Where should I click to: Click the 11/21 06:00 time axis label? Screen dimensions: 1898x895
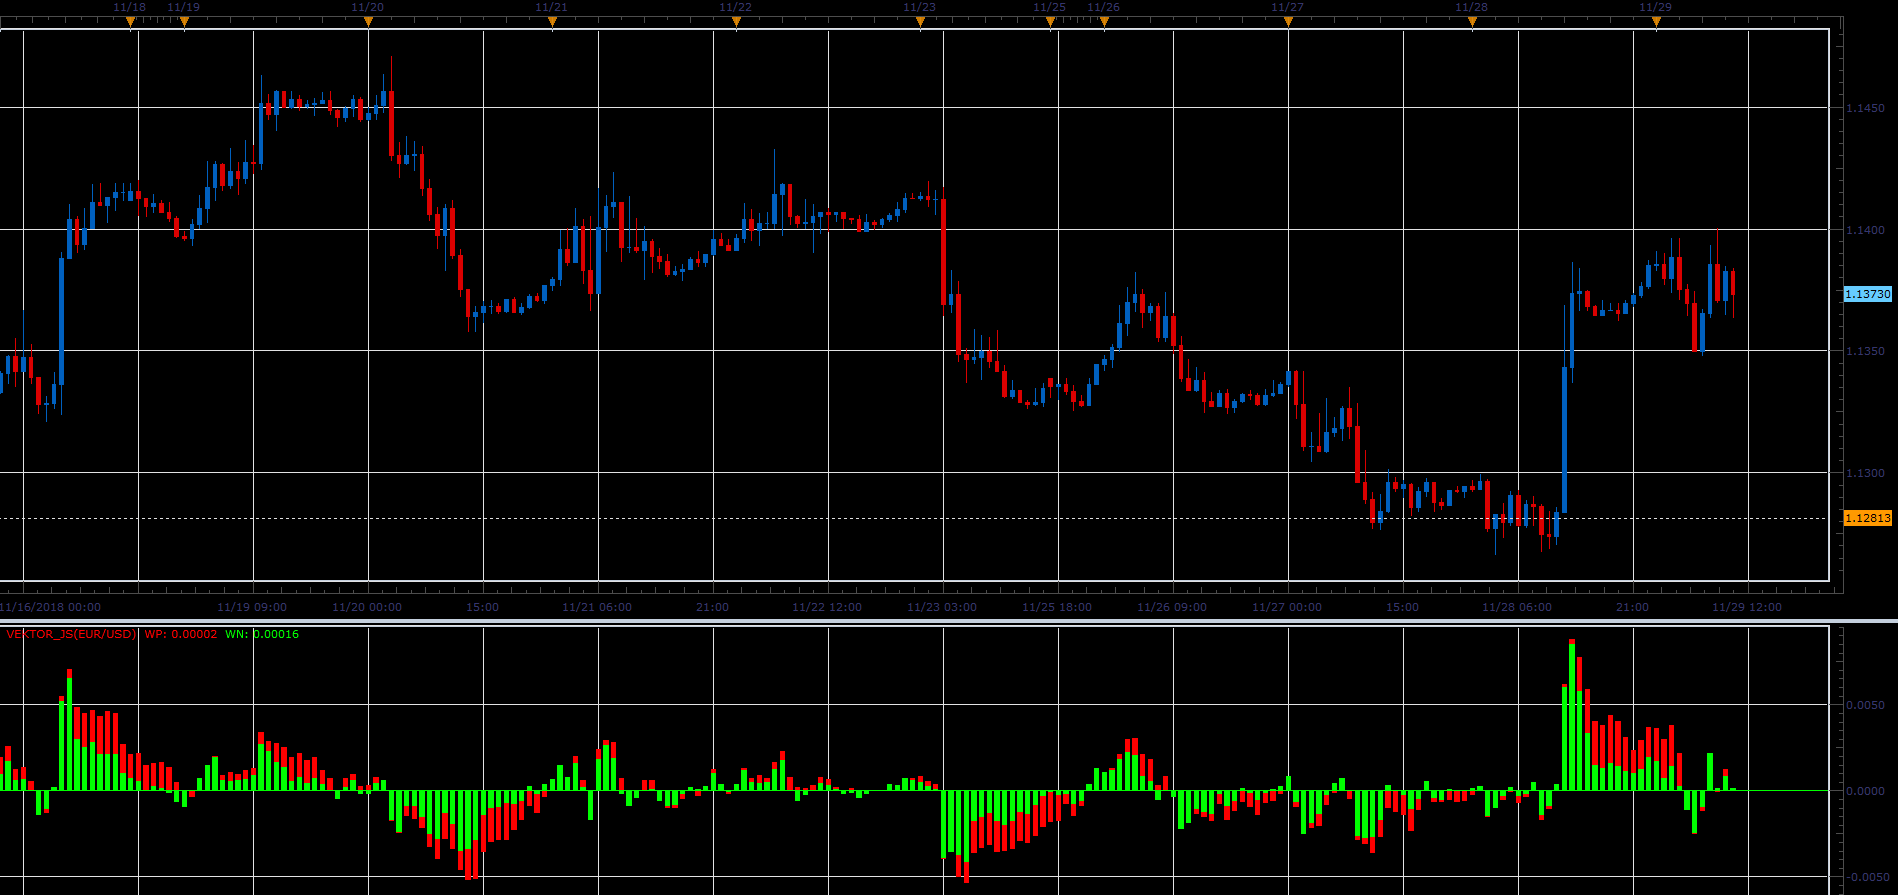click(x=597, y=607)
